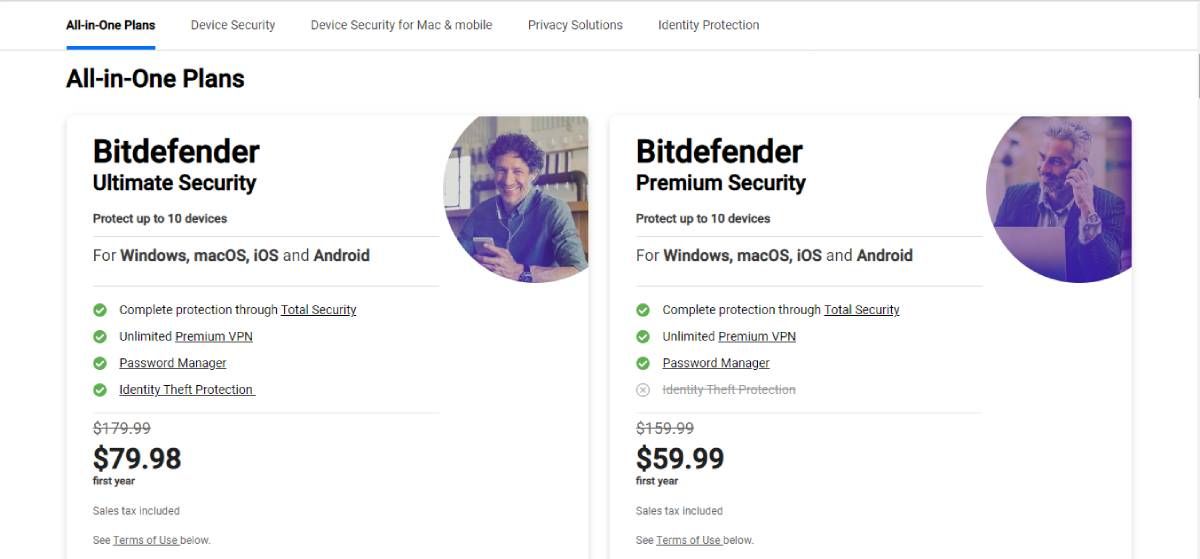Click green checkmark beside Ultimate Total Security

point(100,310)
